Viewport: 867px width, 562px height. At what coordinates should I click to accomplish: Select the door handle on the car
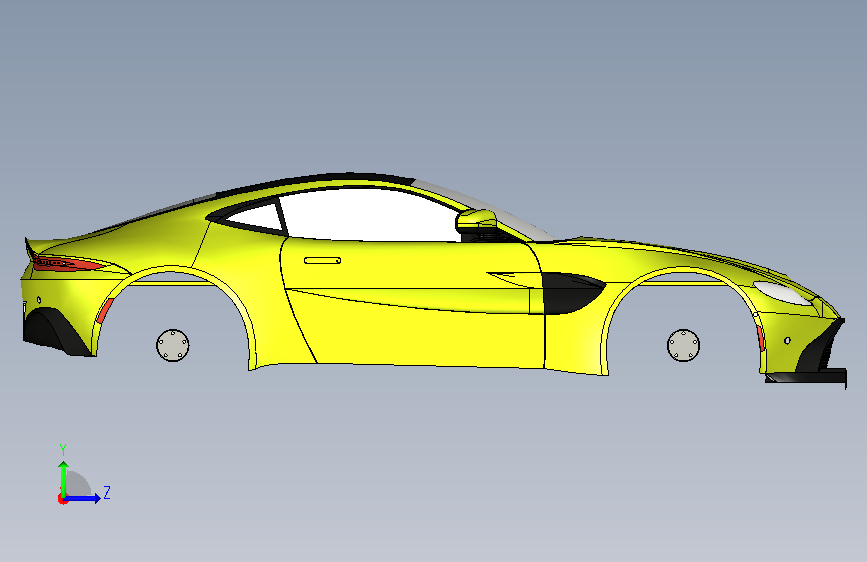322,260
